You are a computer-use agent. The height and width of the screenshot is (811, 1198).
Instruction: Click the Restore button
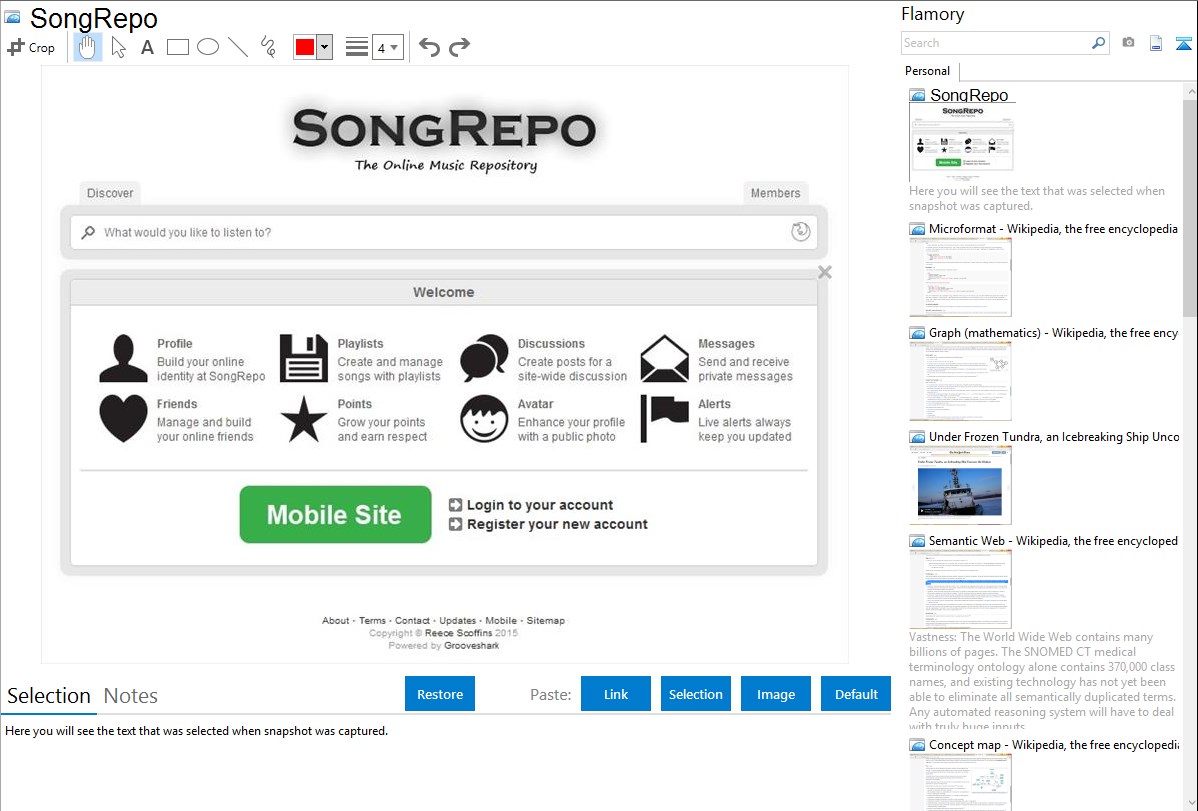click(440, 694)
